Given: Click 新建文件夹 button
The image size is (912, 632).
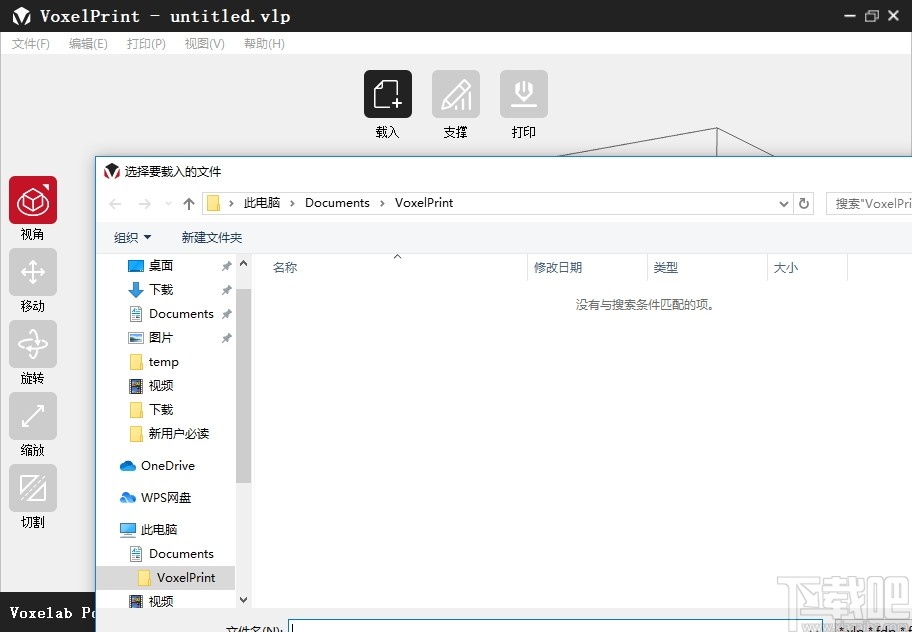Looking at the screenshot, I should 212,237.
